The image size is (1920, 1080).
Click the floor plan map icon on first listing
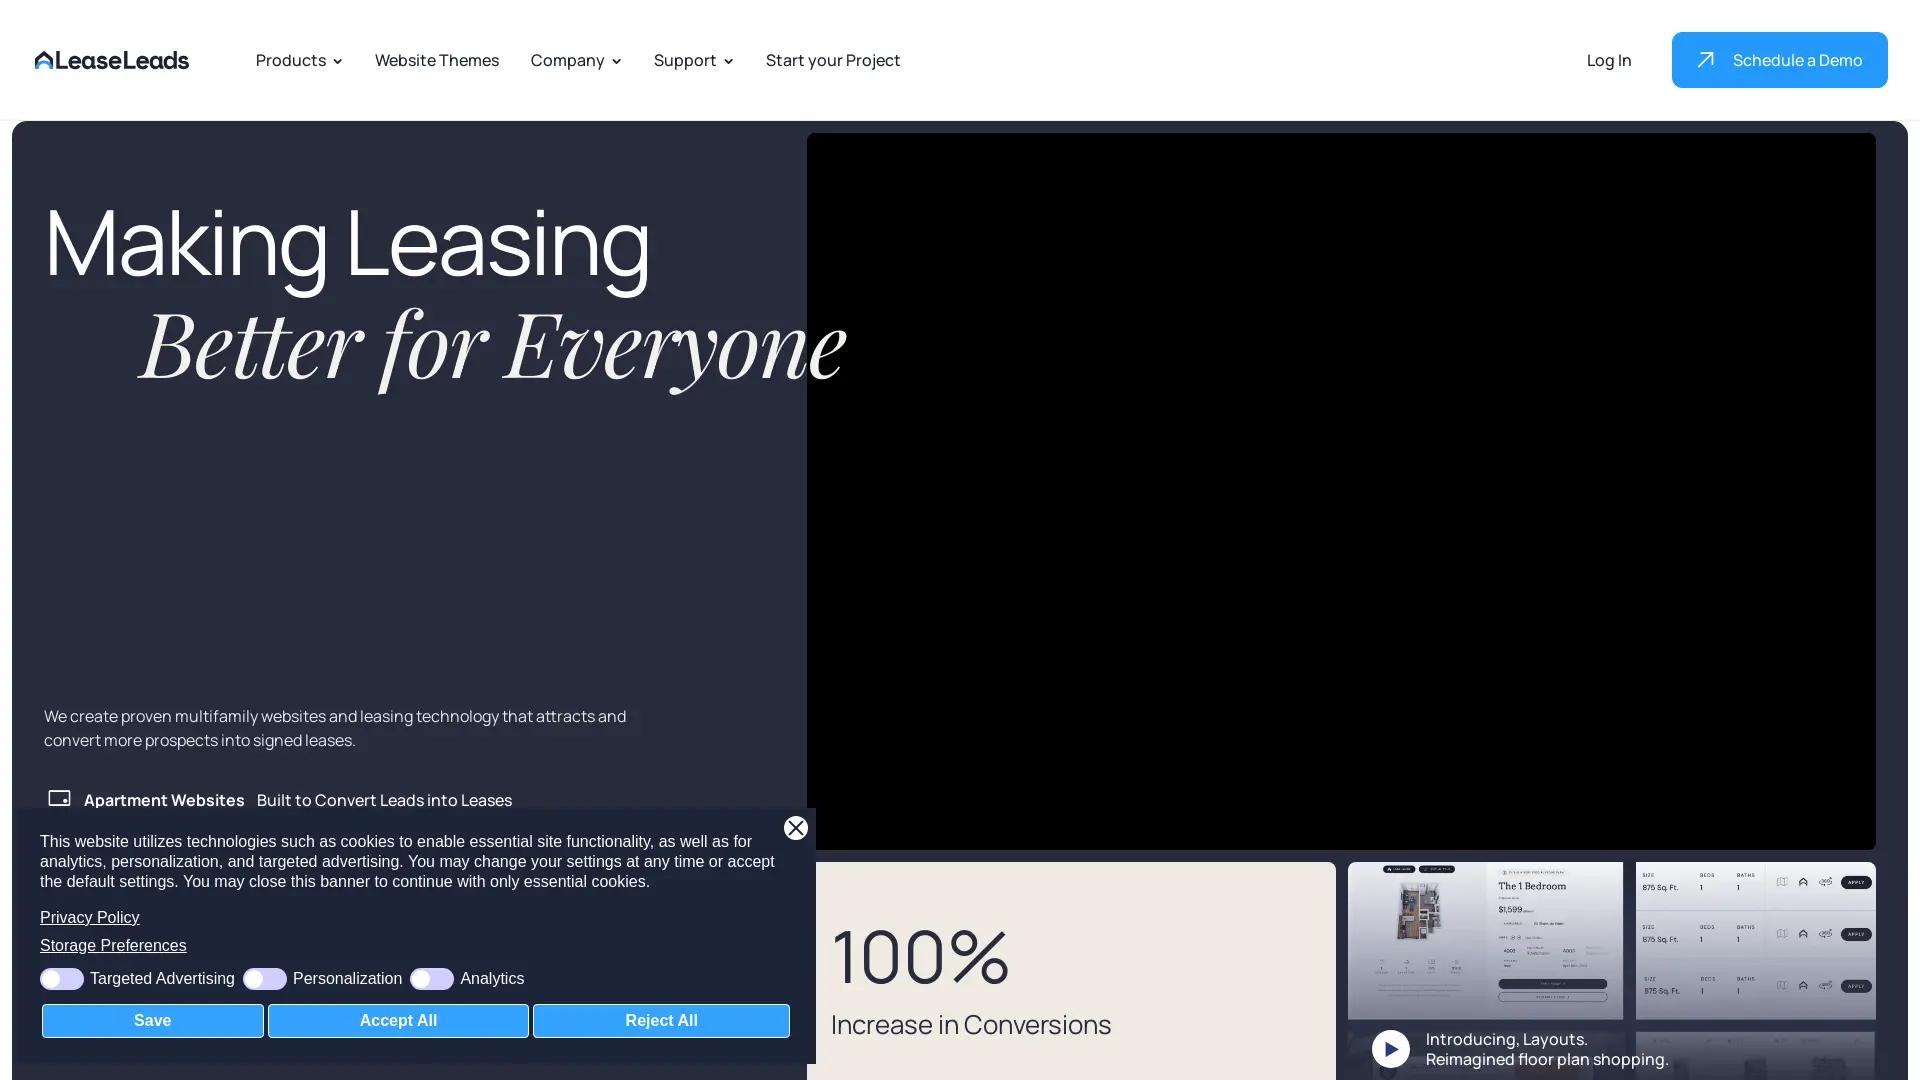pos(1782,882)
